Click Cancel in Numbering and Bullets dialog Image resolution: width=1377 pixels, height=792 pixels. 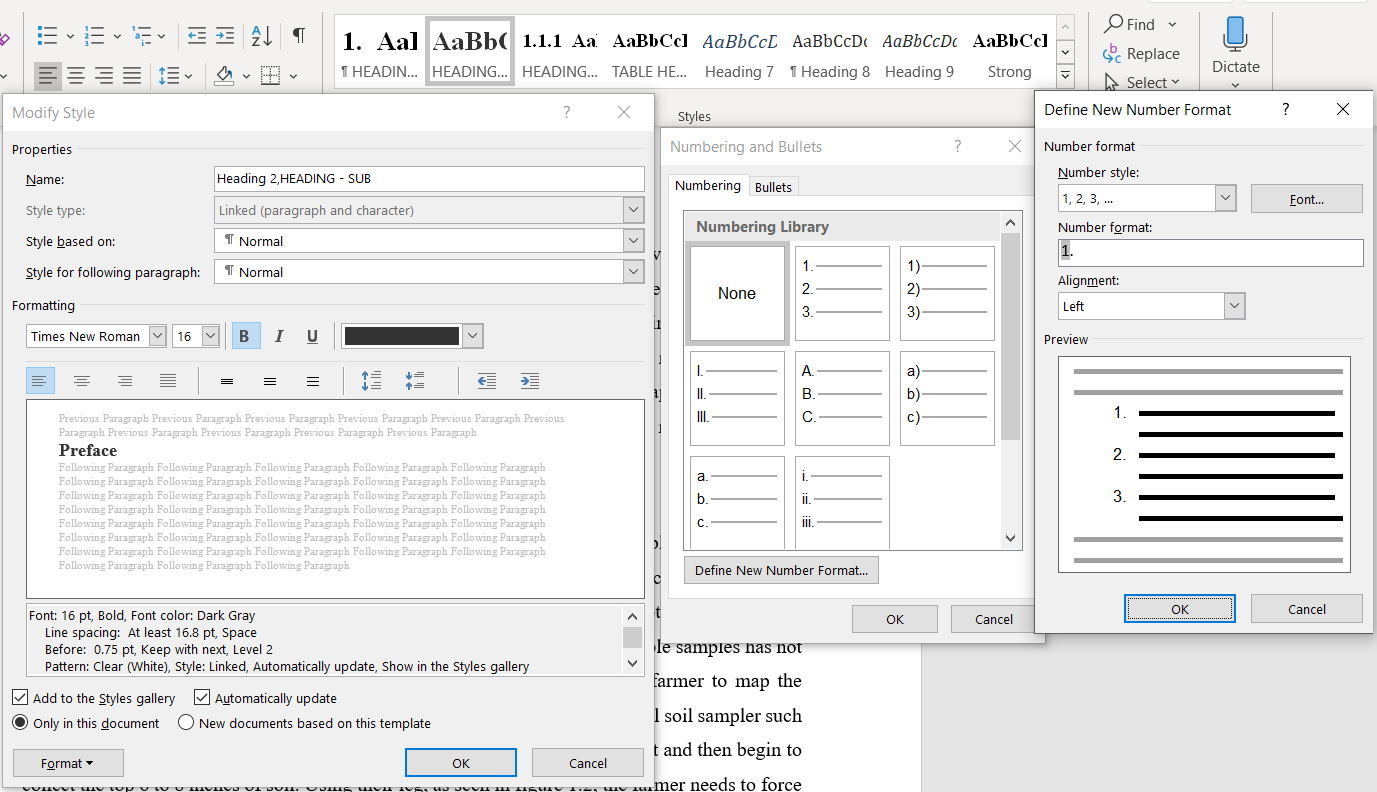pos(994,619)
